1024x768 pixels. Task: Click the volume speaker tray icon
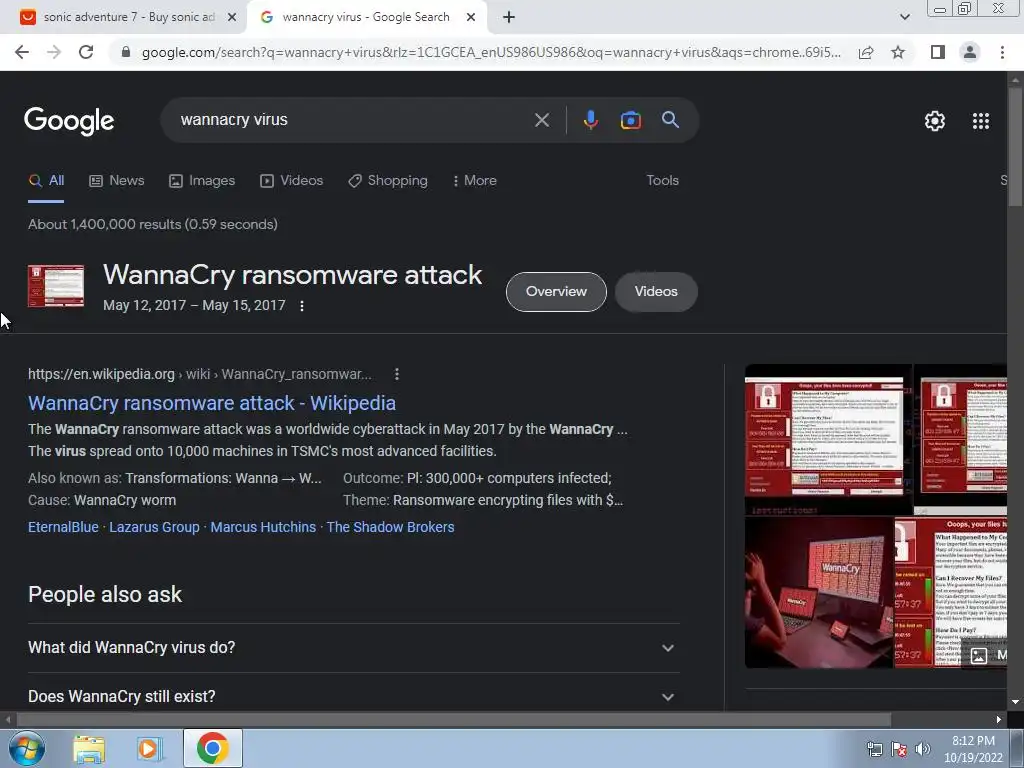pyautogui.click(x=923, y=749)
